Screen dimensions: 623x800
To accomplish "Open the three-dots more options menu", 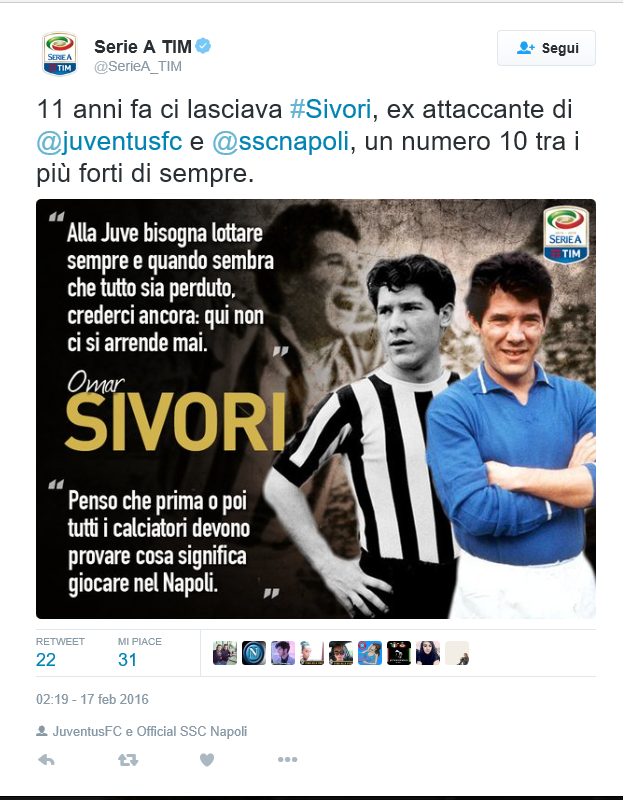I will [x=287, y=760].
